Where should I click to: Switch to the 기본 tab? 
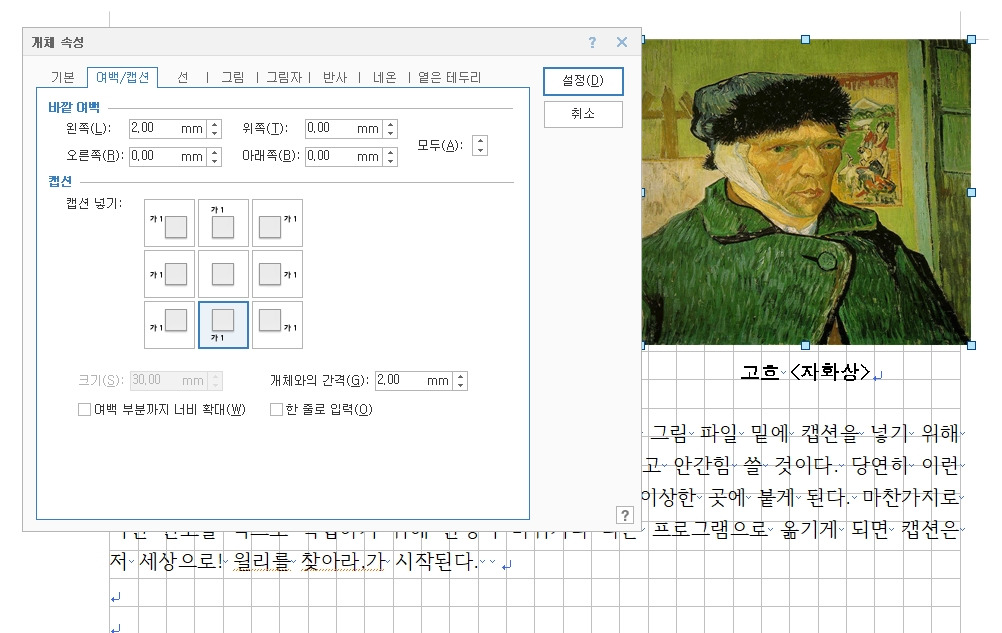tap(63, 77)
